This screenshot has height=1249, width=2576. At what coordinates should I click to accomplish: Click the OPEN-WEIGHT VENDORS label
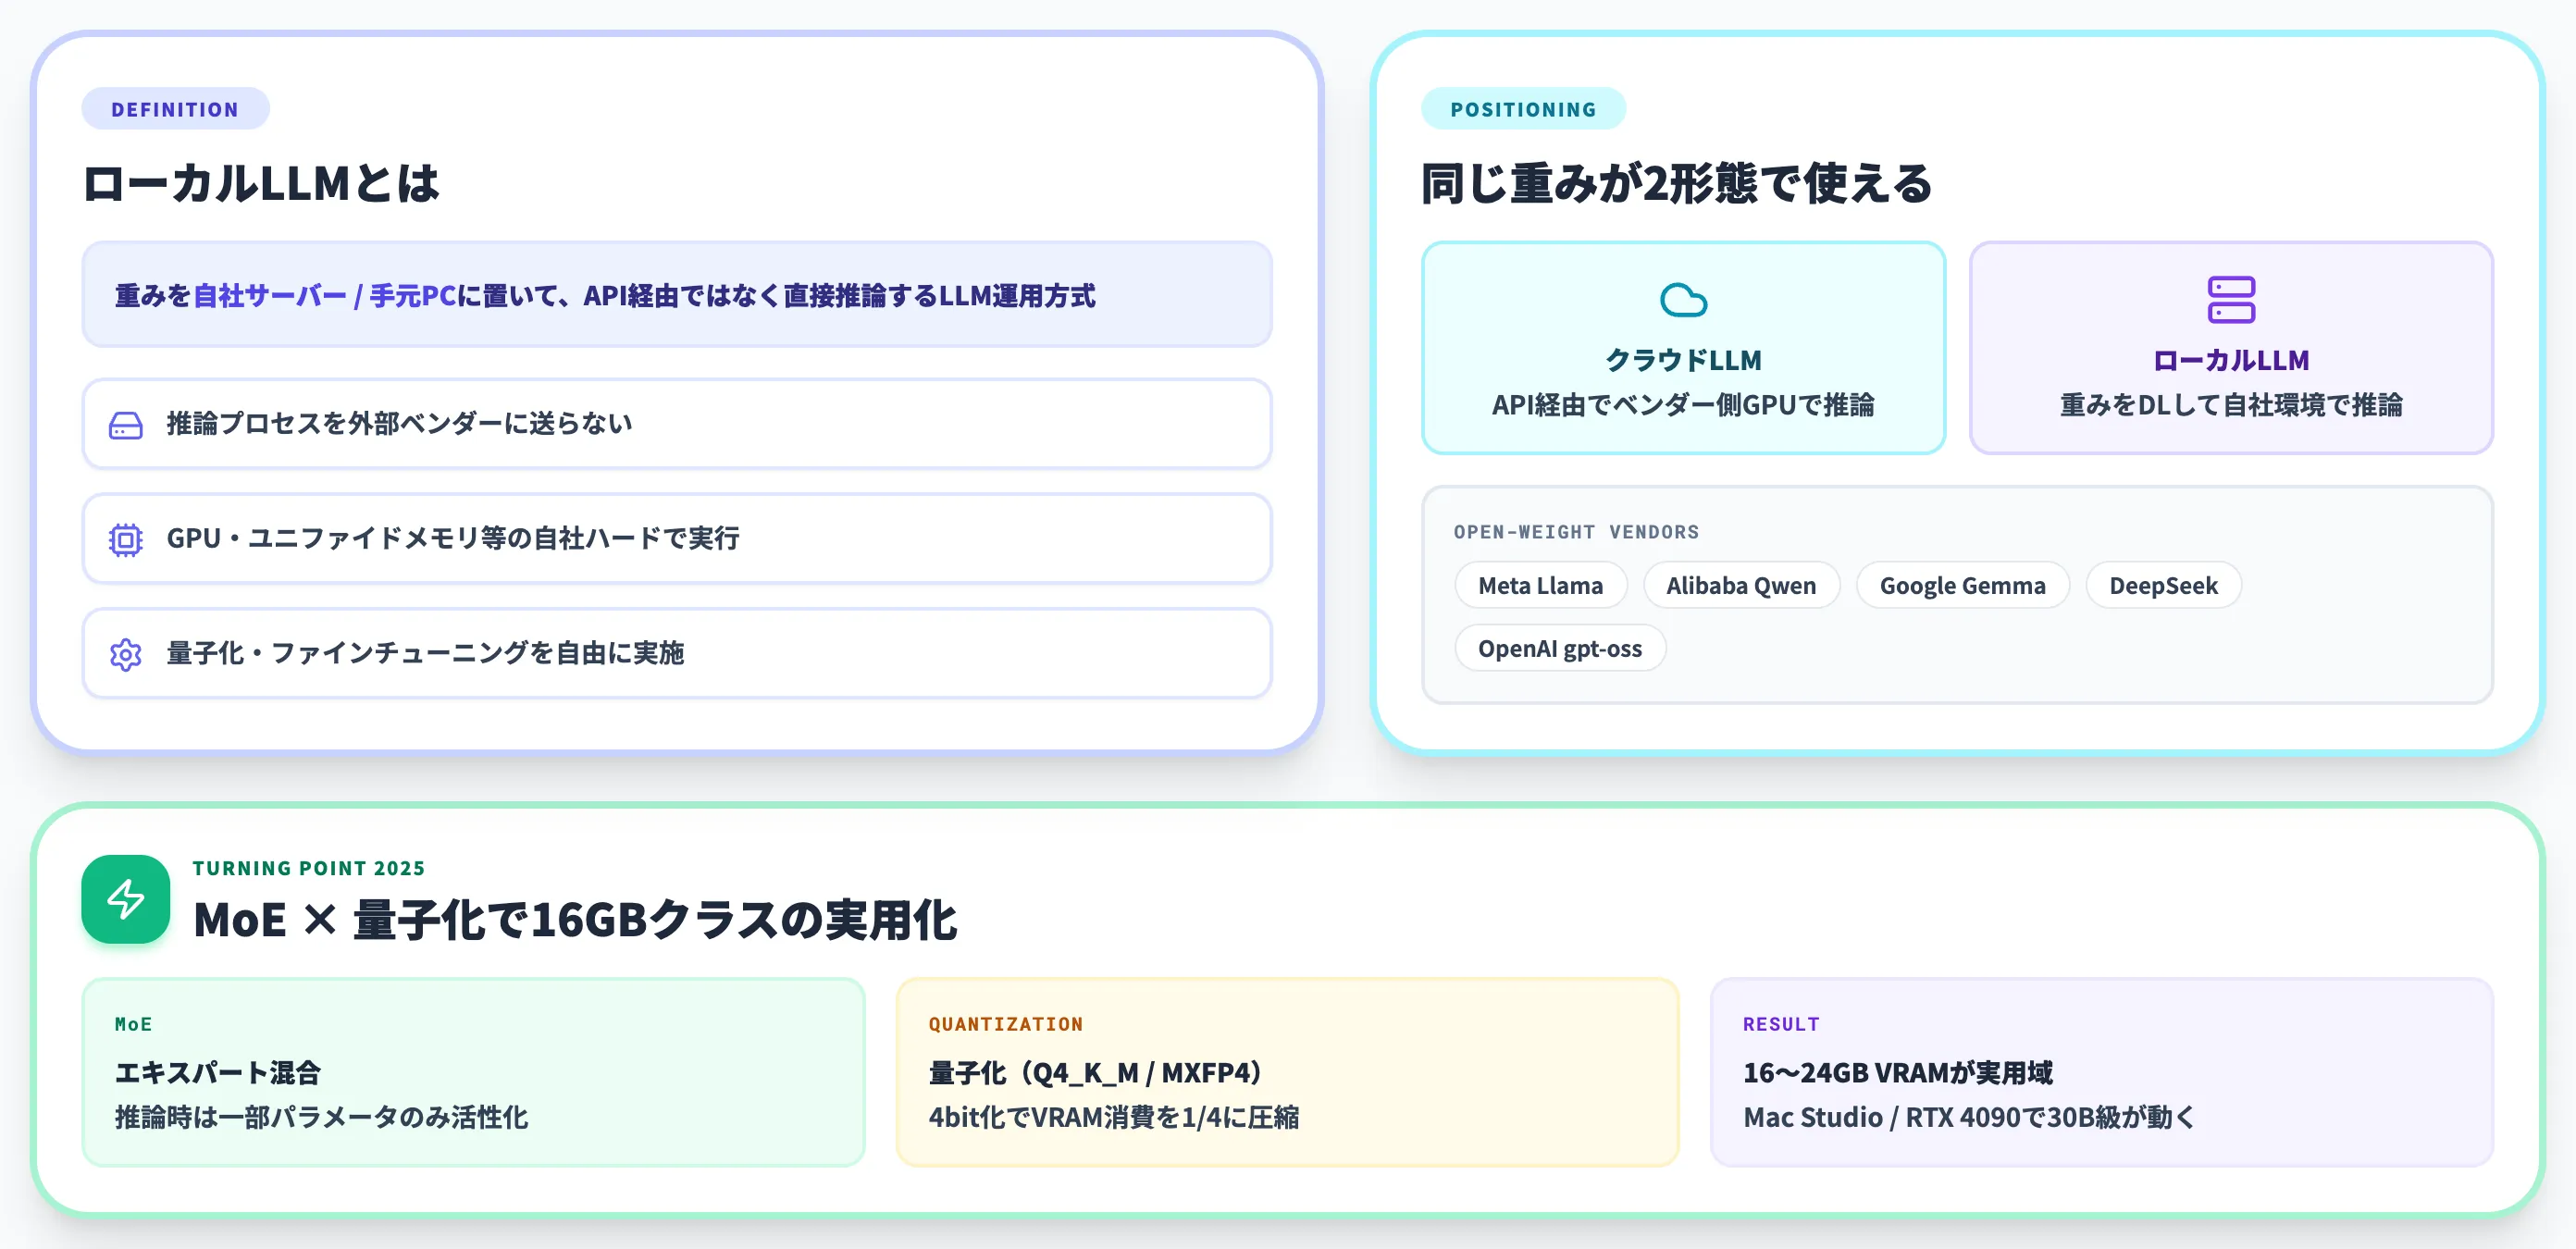[x=1576, y=532]
